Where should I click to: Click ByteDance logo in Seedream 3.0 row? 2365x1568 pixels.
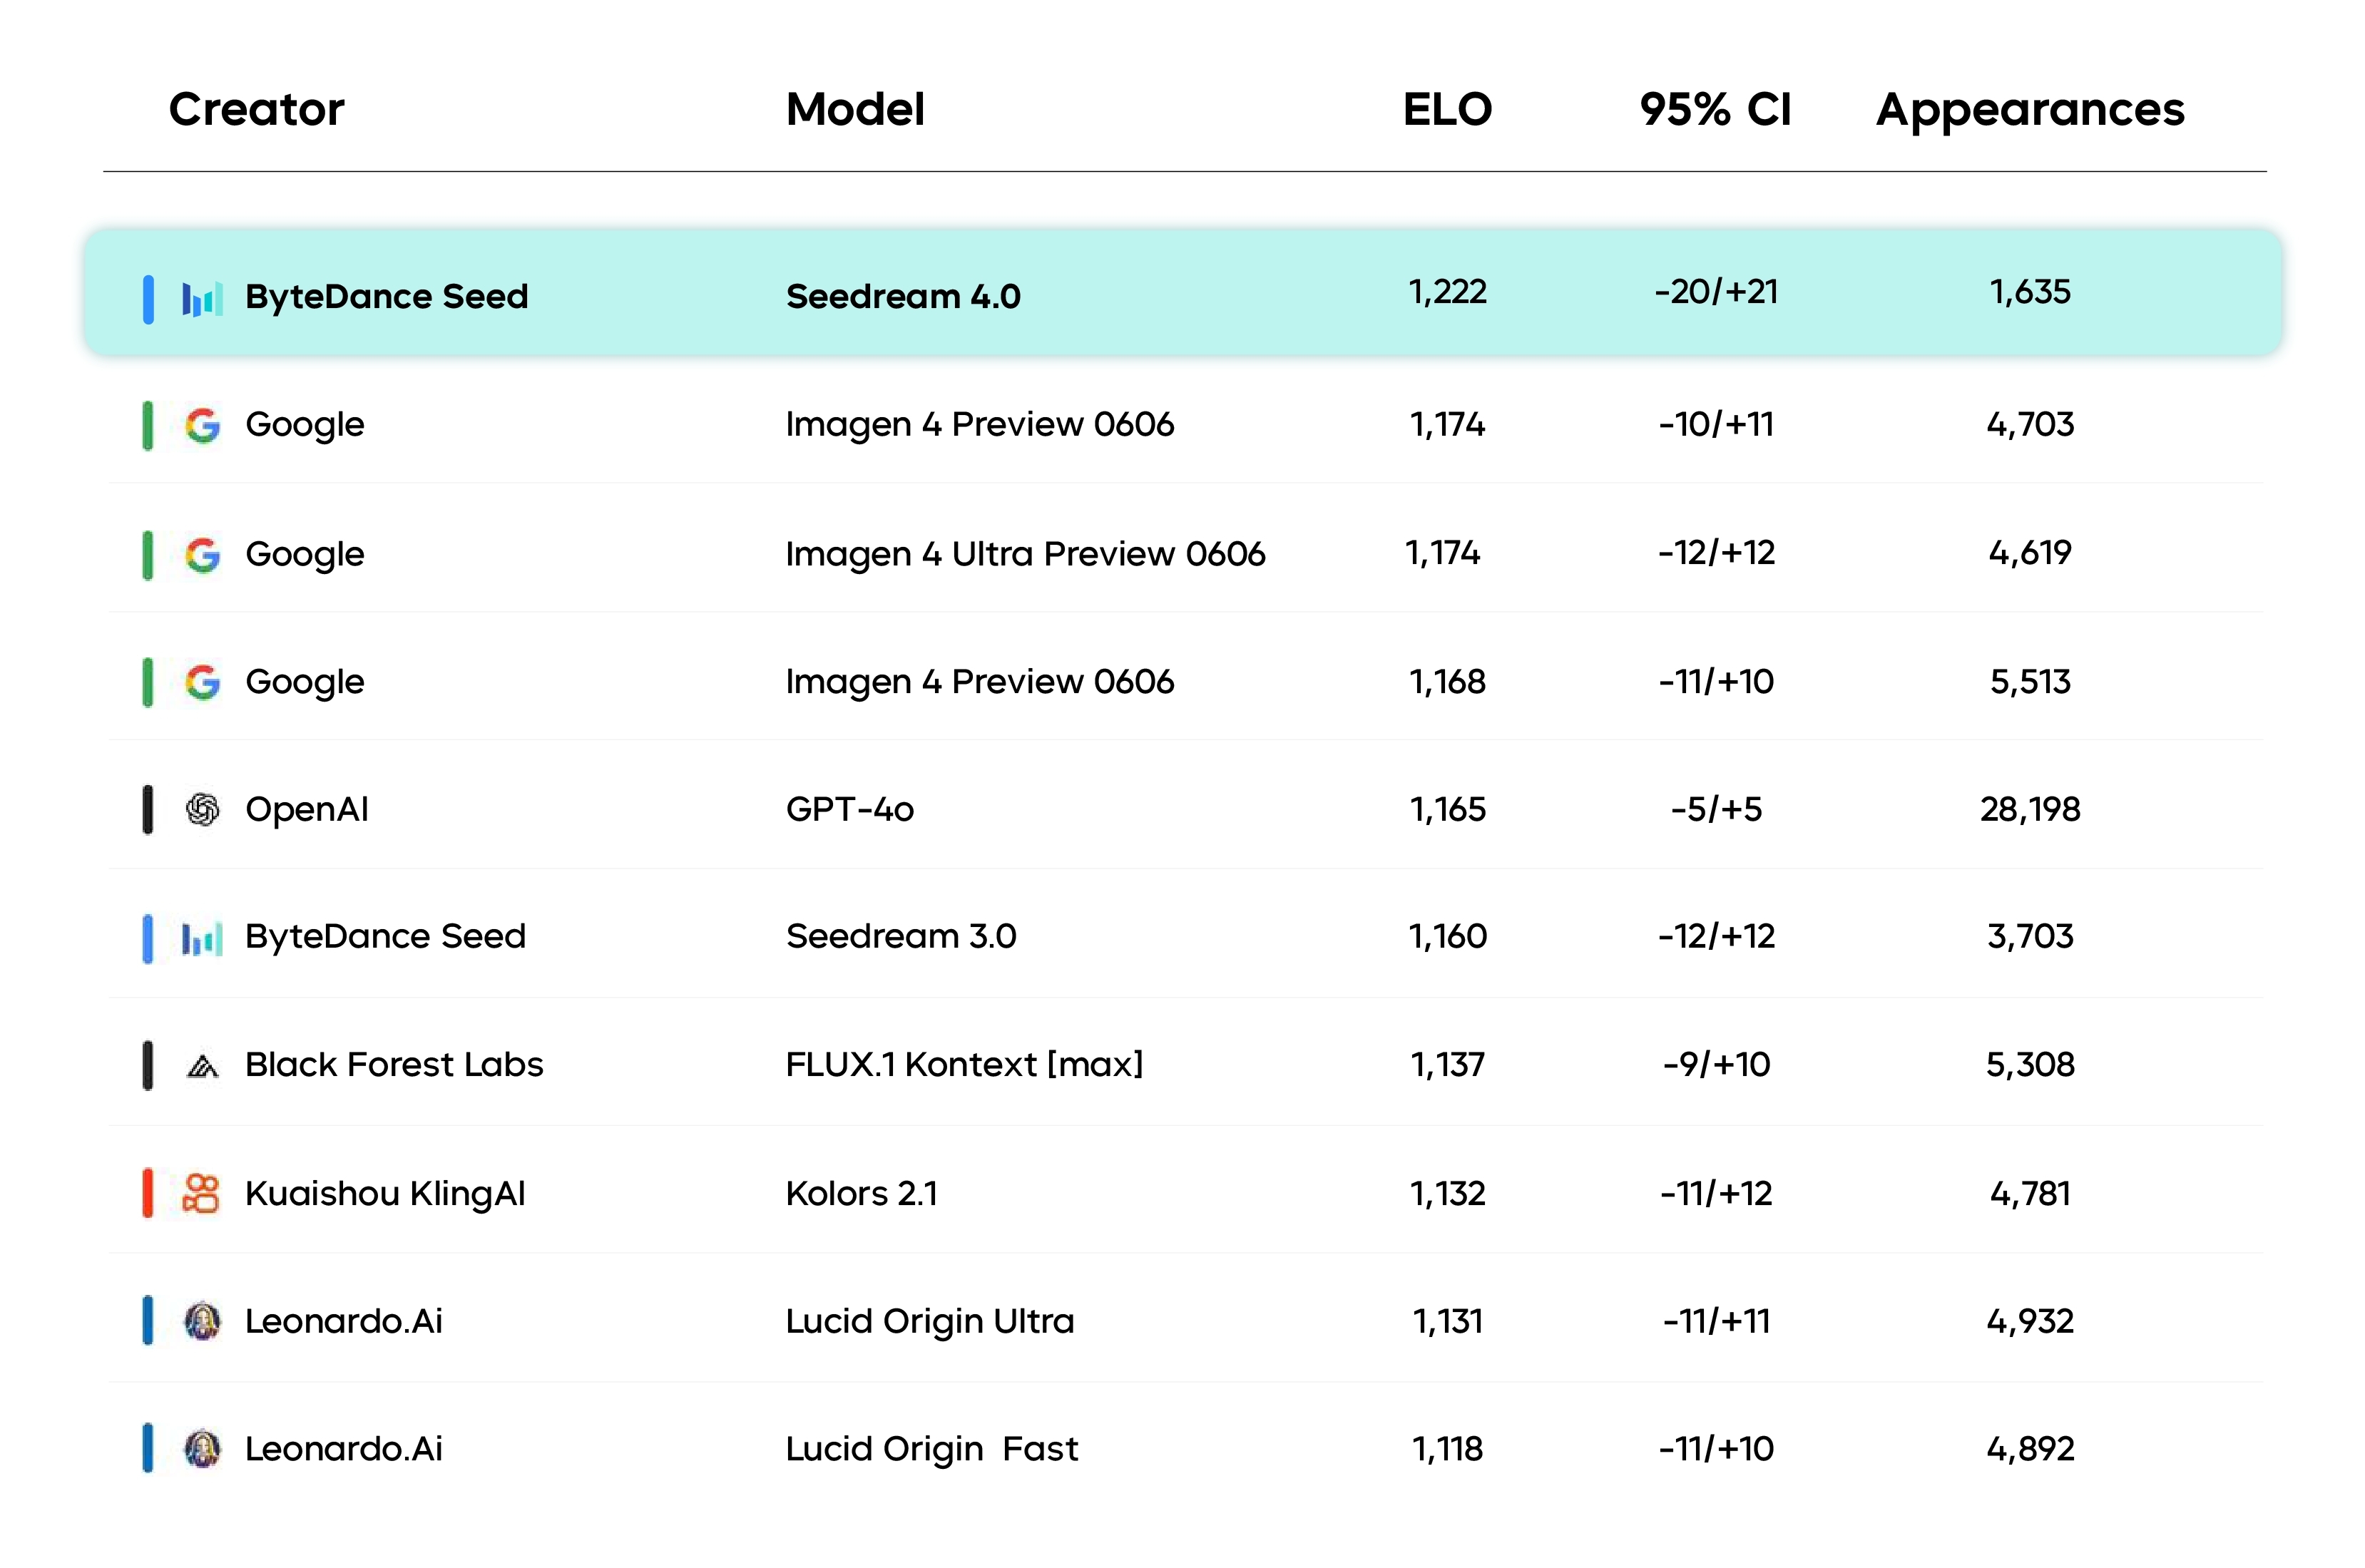[x=201, y=938]
